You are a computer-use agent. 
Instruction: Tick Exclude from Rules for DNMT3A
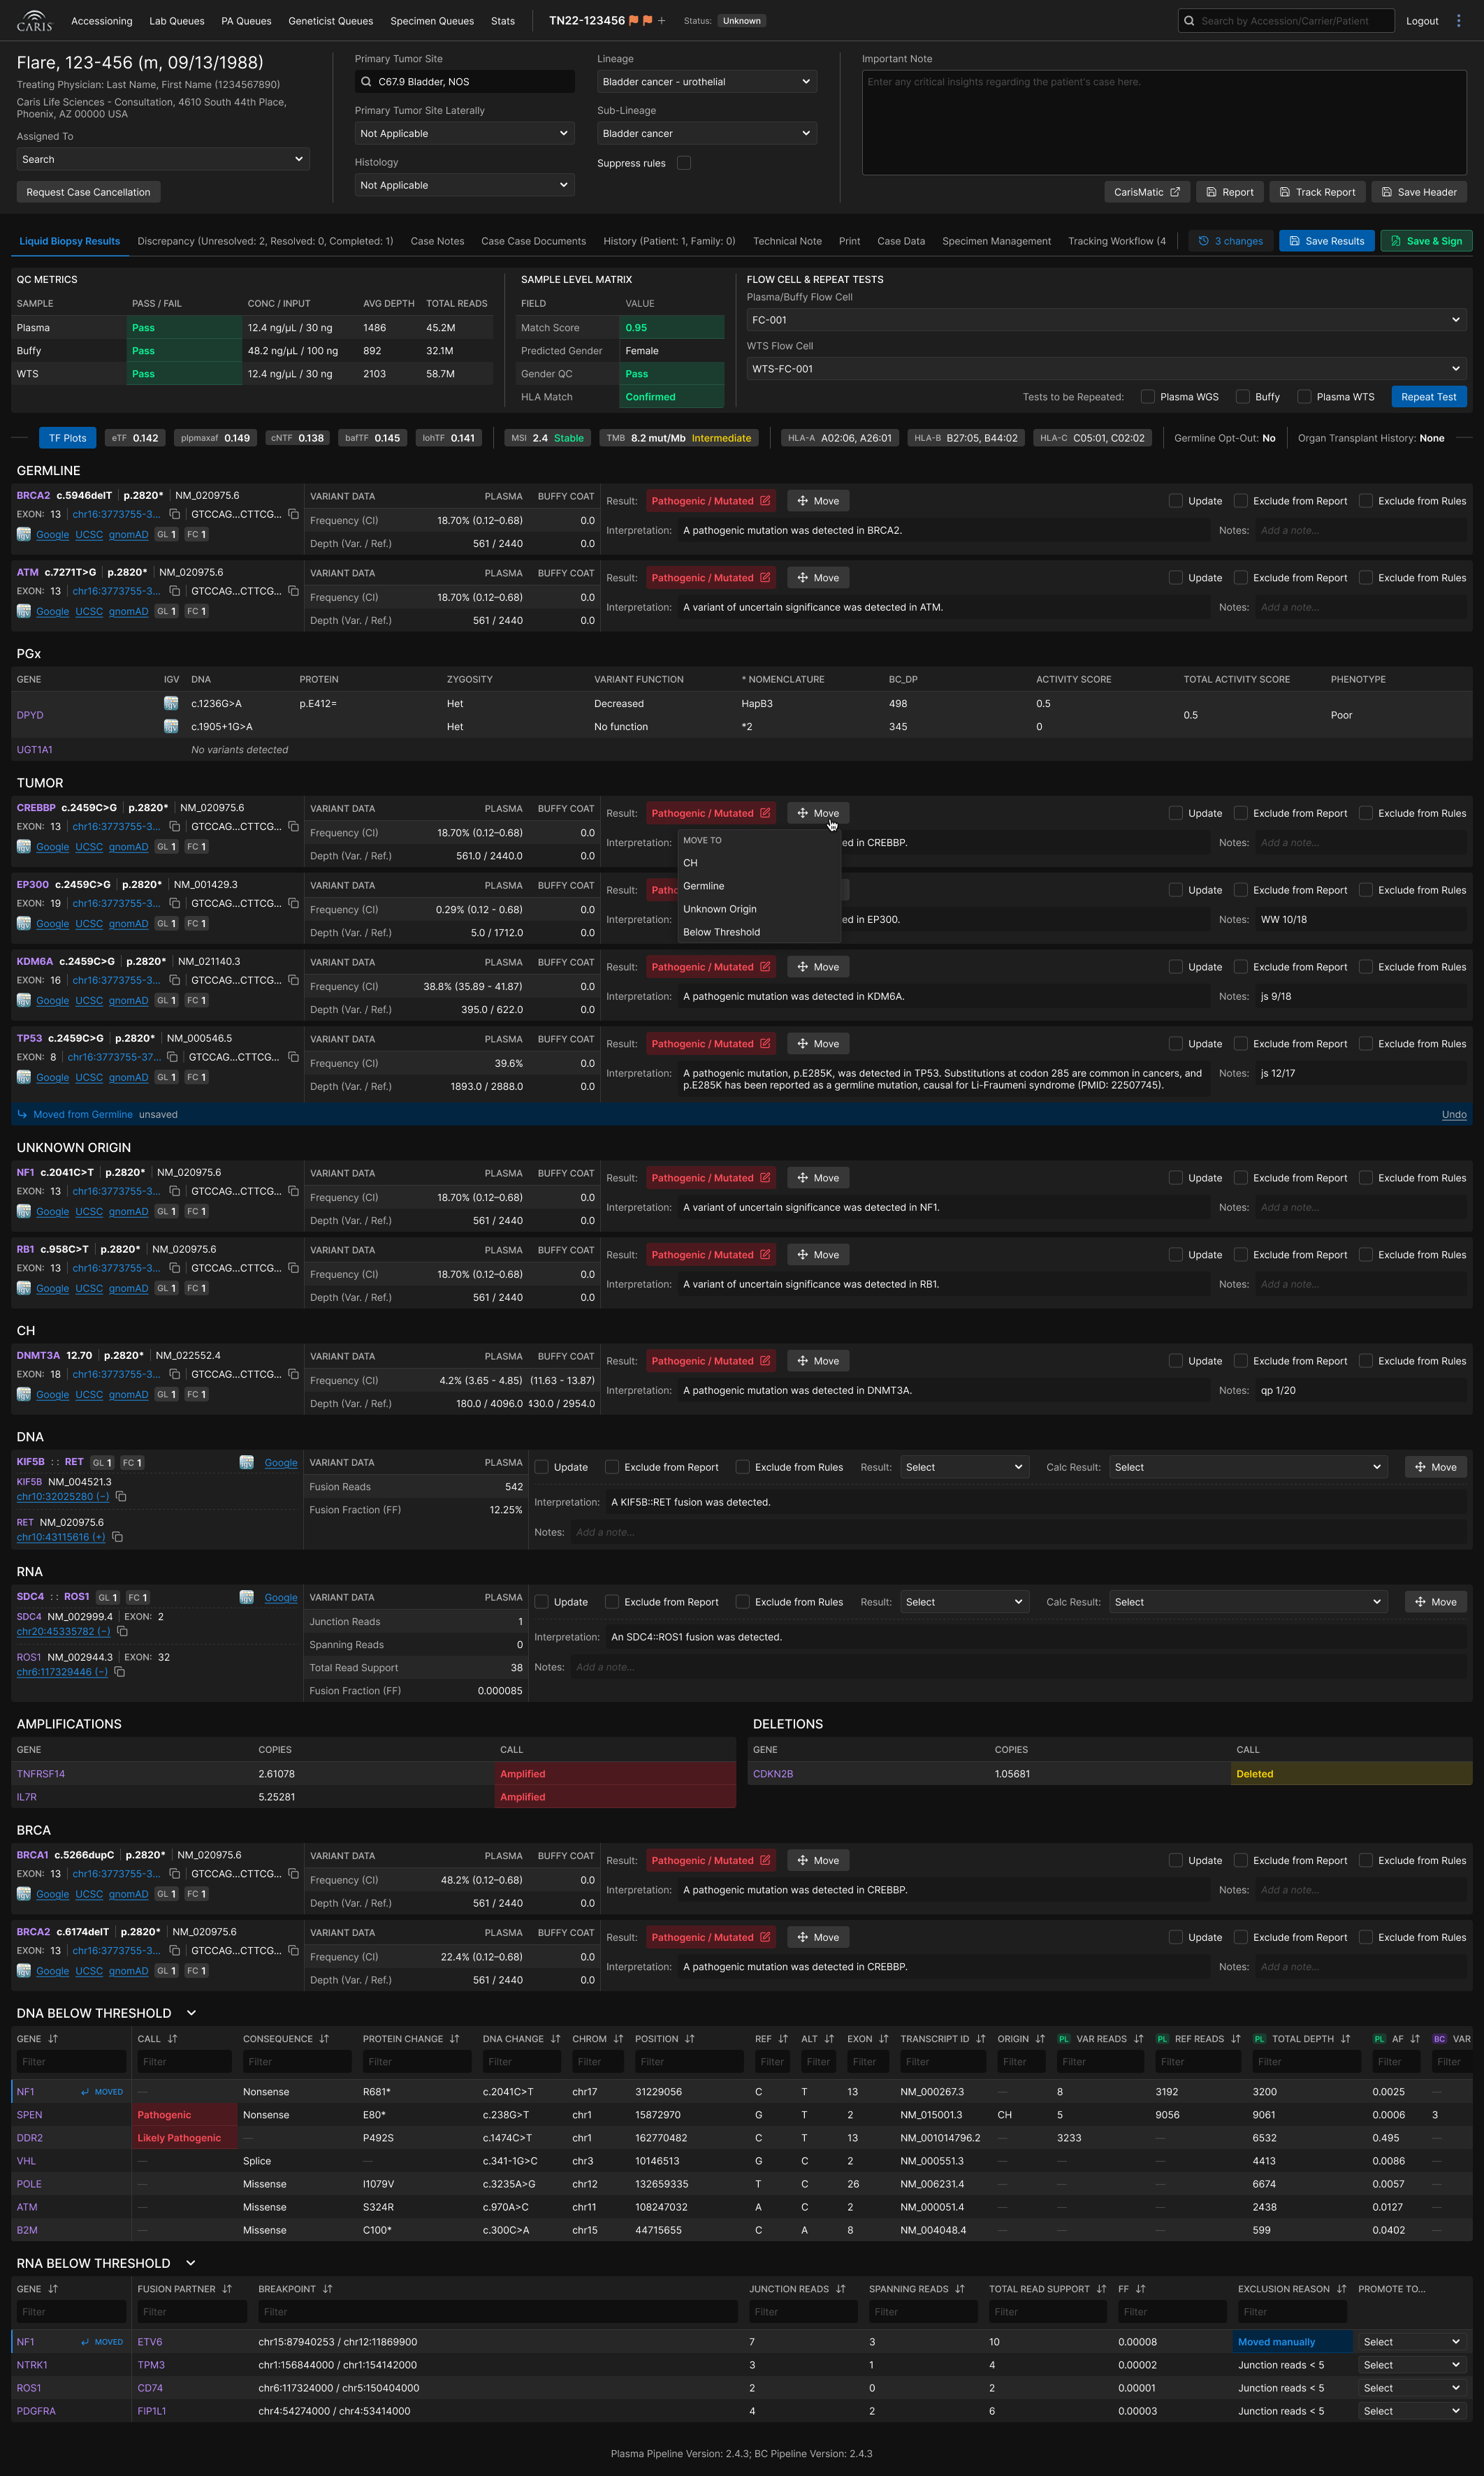click(x=1366, y=1361)
